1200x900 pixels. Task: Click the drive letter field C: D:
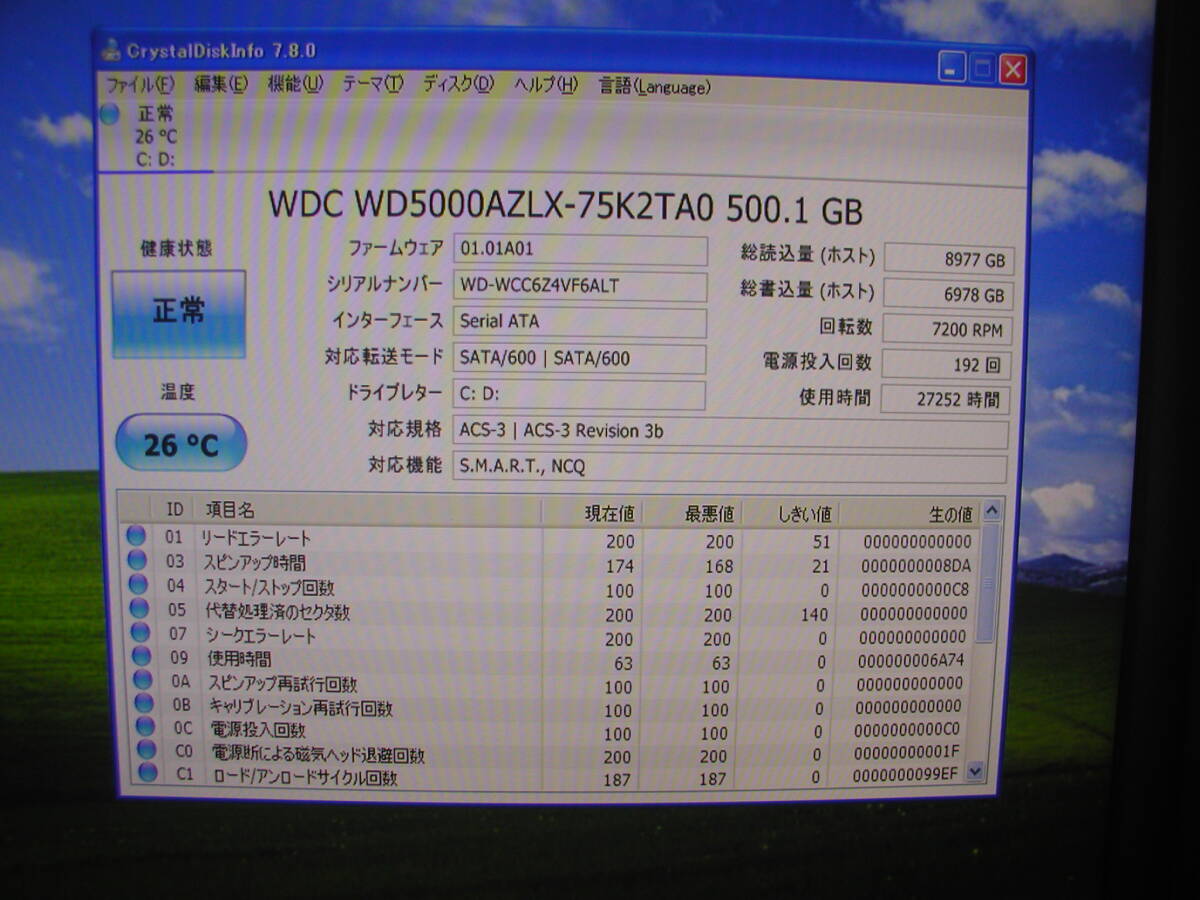coord(579,394)
